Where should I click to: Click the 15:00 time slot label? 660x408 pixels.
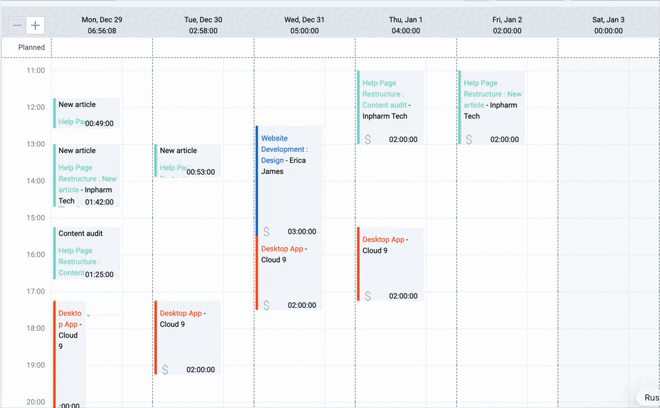tap(35, 218)
